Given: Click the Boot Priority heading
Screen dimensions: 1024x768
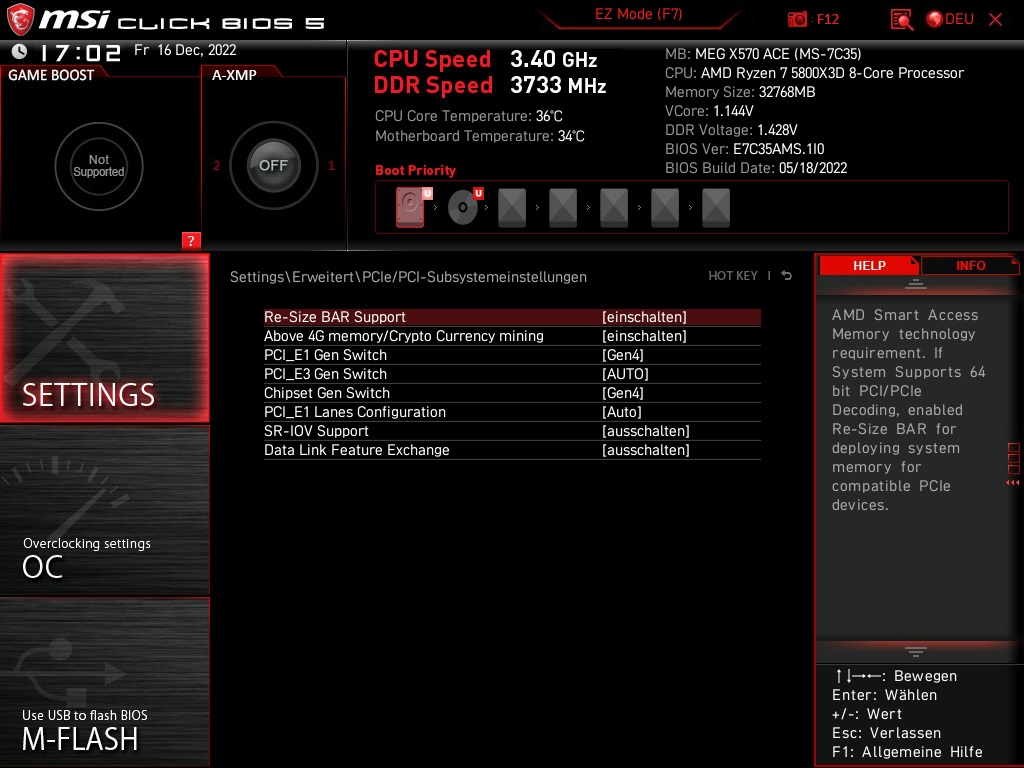Looking at the screenshot, I should tap(415, 170).
